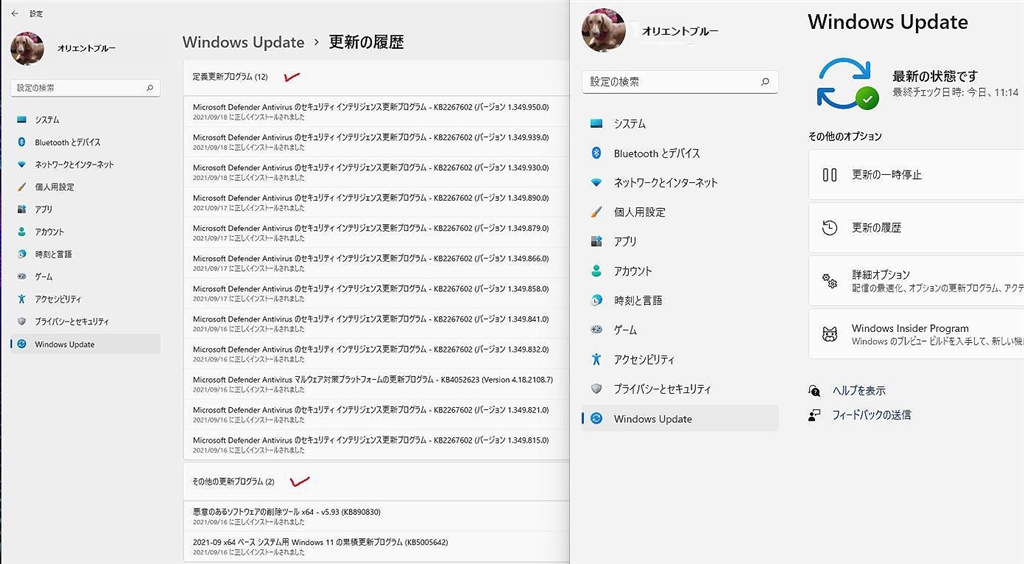The height and width of the screenshot is (564, 1024).
Task: Open 更新の履歴 in the right window
Action: (916, 228)
